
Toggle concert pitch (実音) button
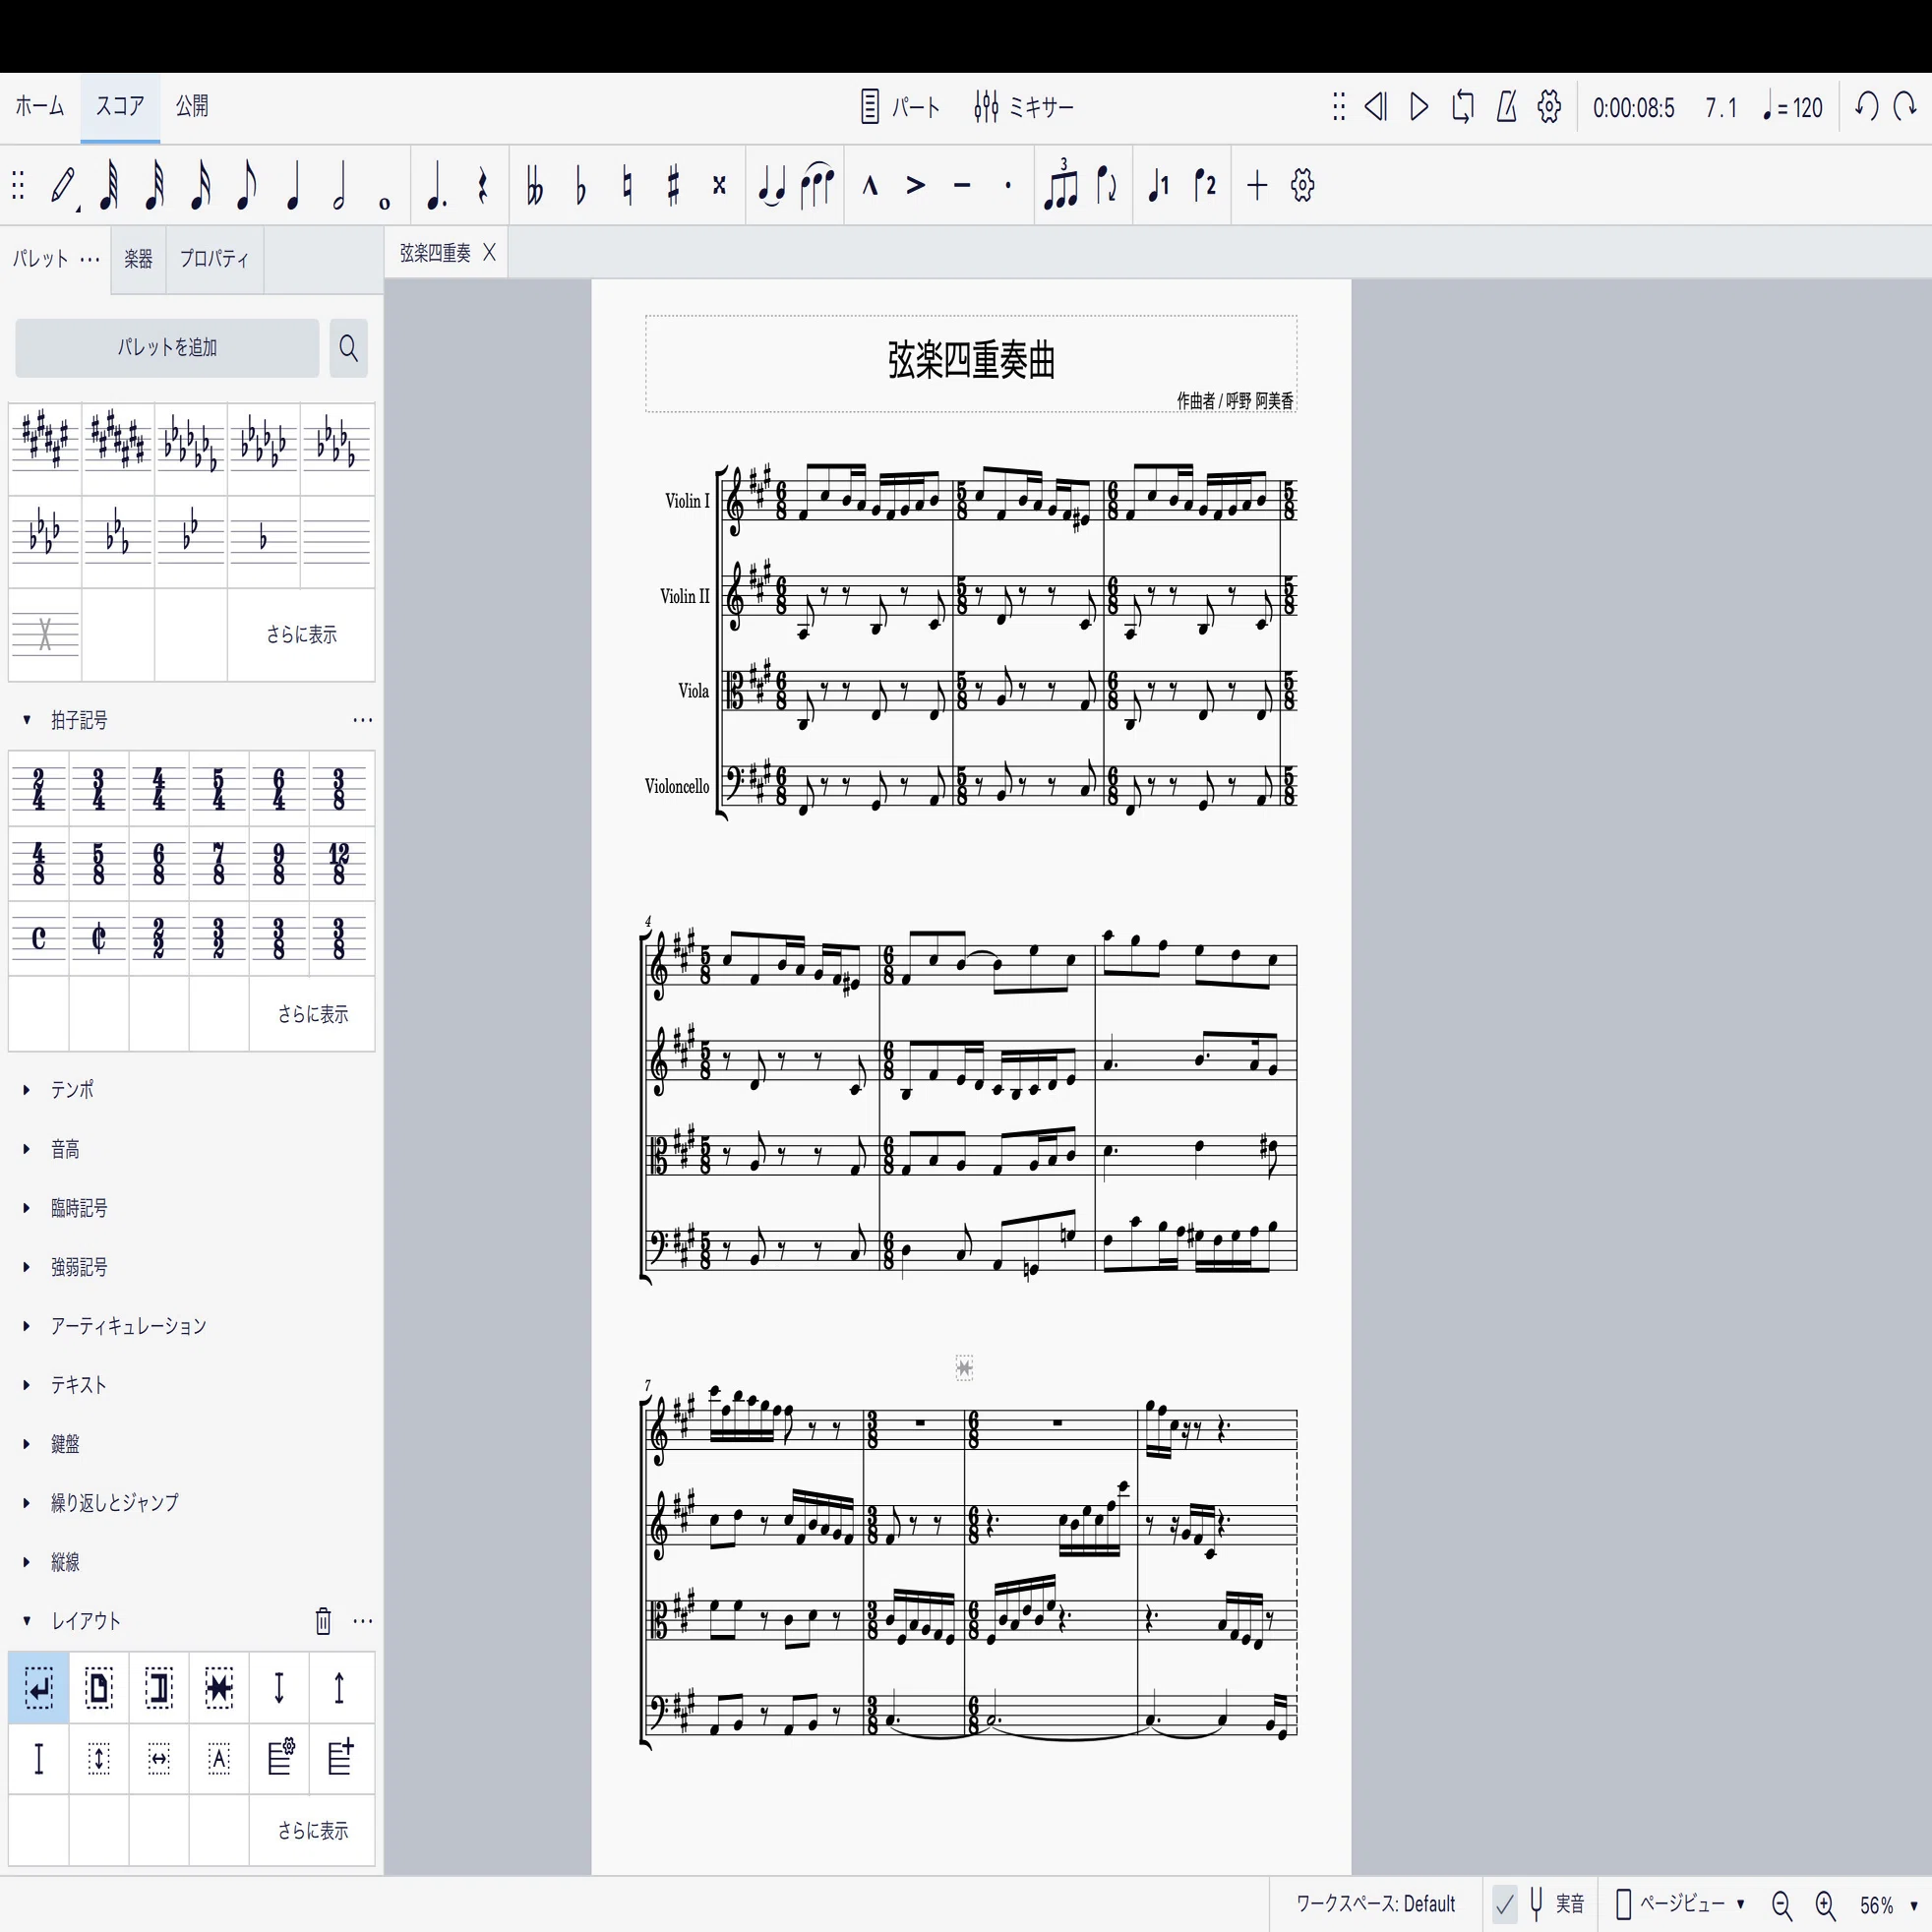pyautogui.click(x=1557, y=1903)
